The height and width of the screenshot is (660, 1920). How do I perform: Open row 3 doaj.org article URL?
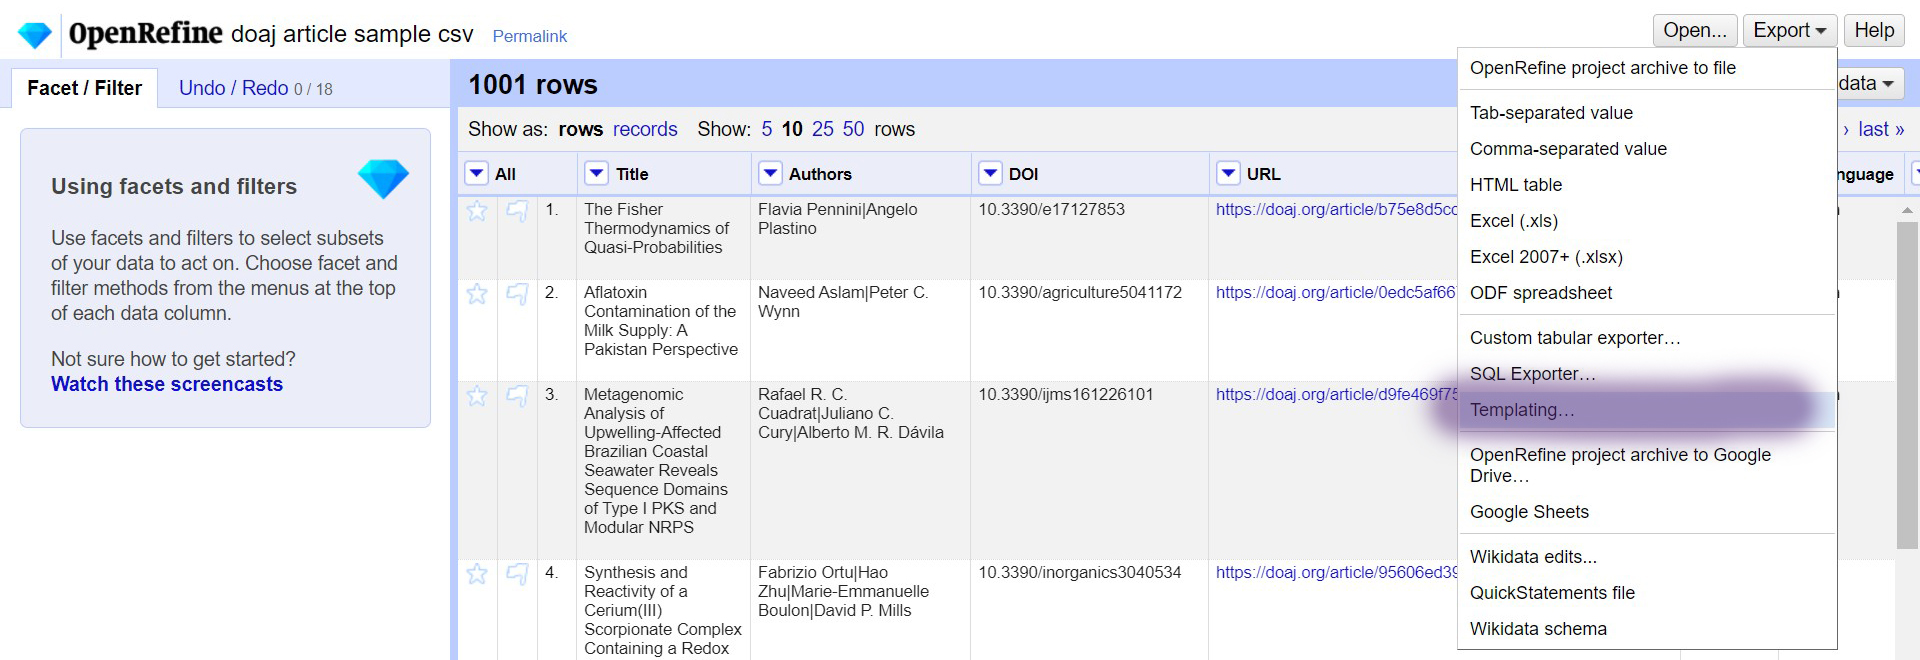coord(1336,394)
